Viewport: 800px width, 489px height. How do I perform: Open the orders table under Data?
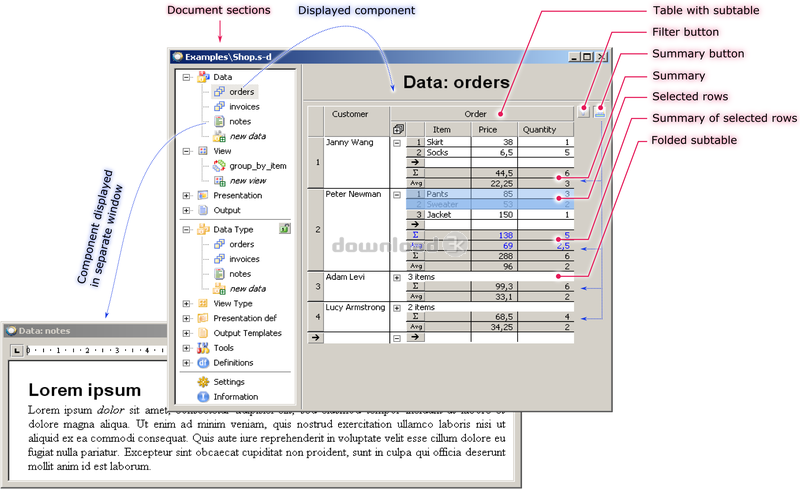pos(235,92)
